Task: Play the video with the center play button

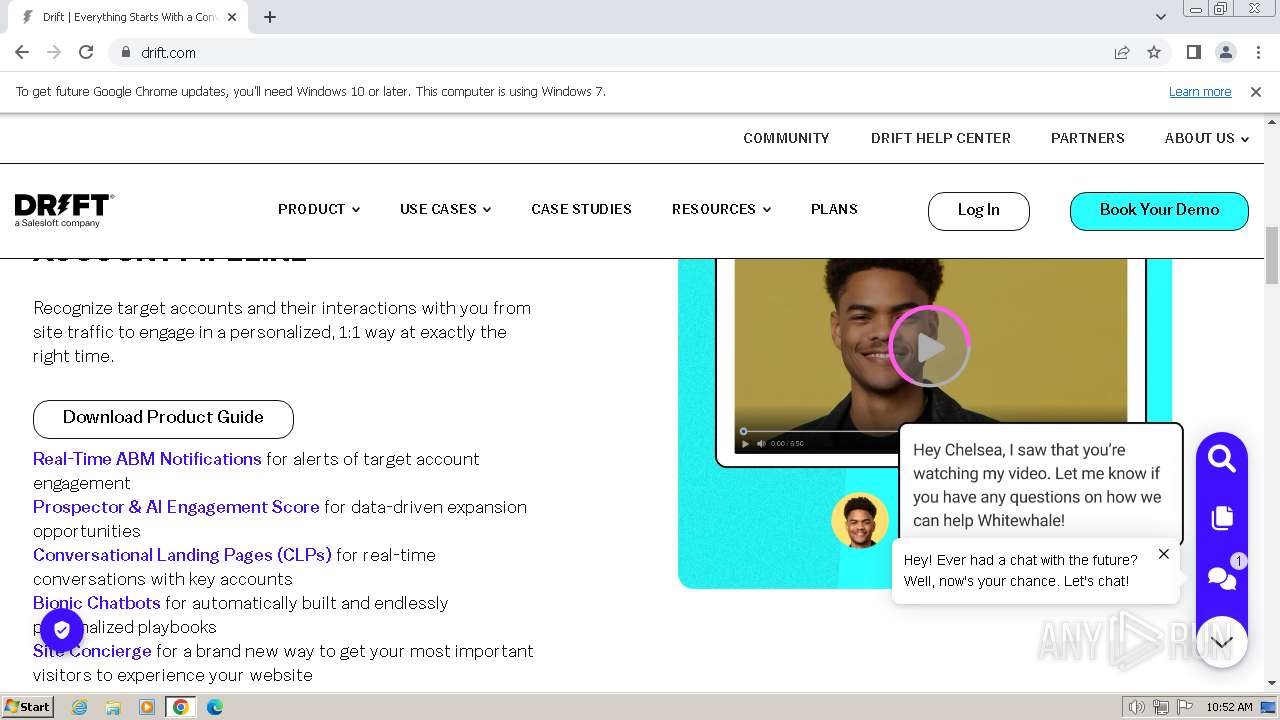Action: [929, 347]
